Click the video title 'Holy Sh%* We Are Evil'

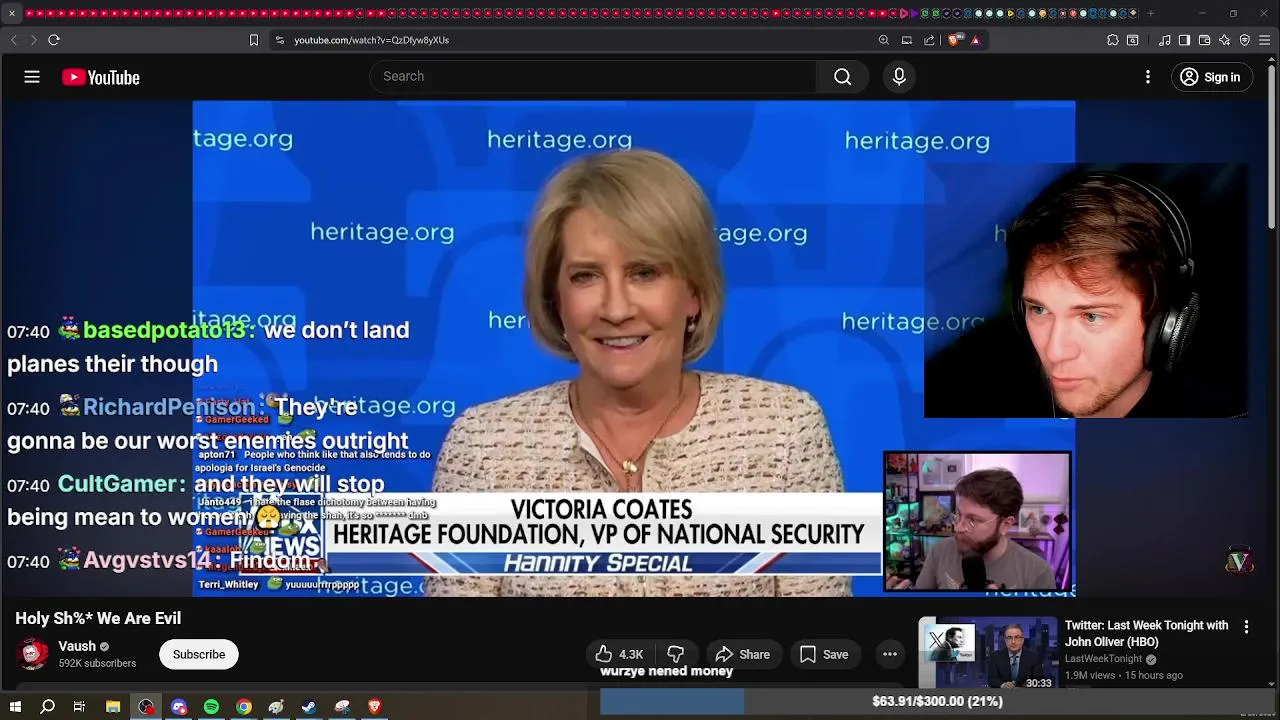click(98, 618)
